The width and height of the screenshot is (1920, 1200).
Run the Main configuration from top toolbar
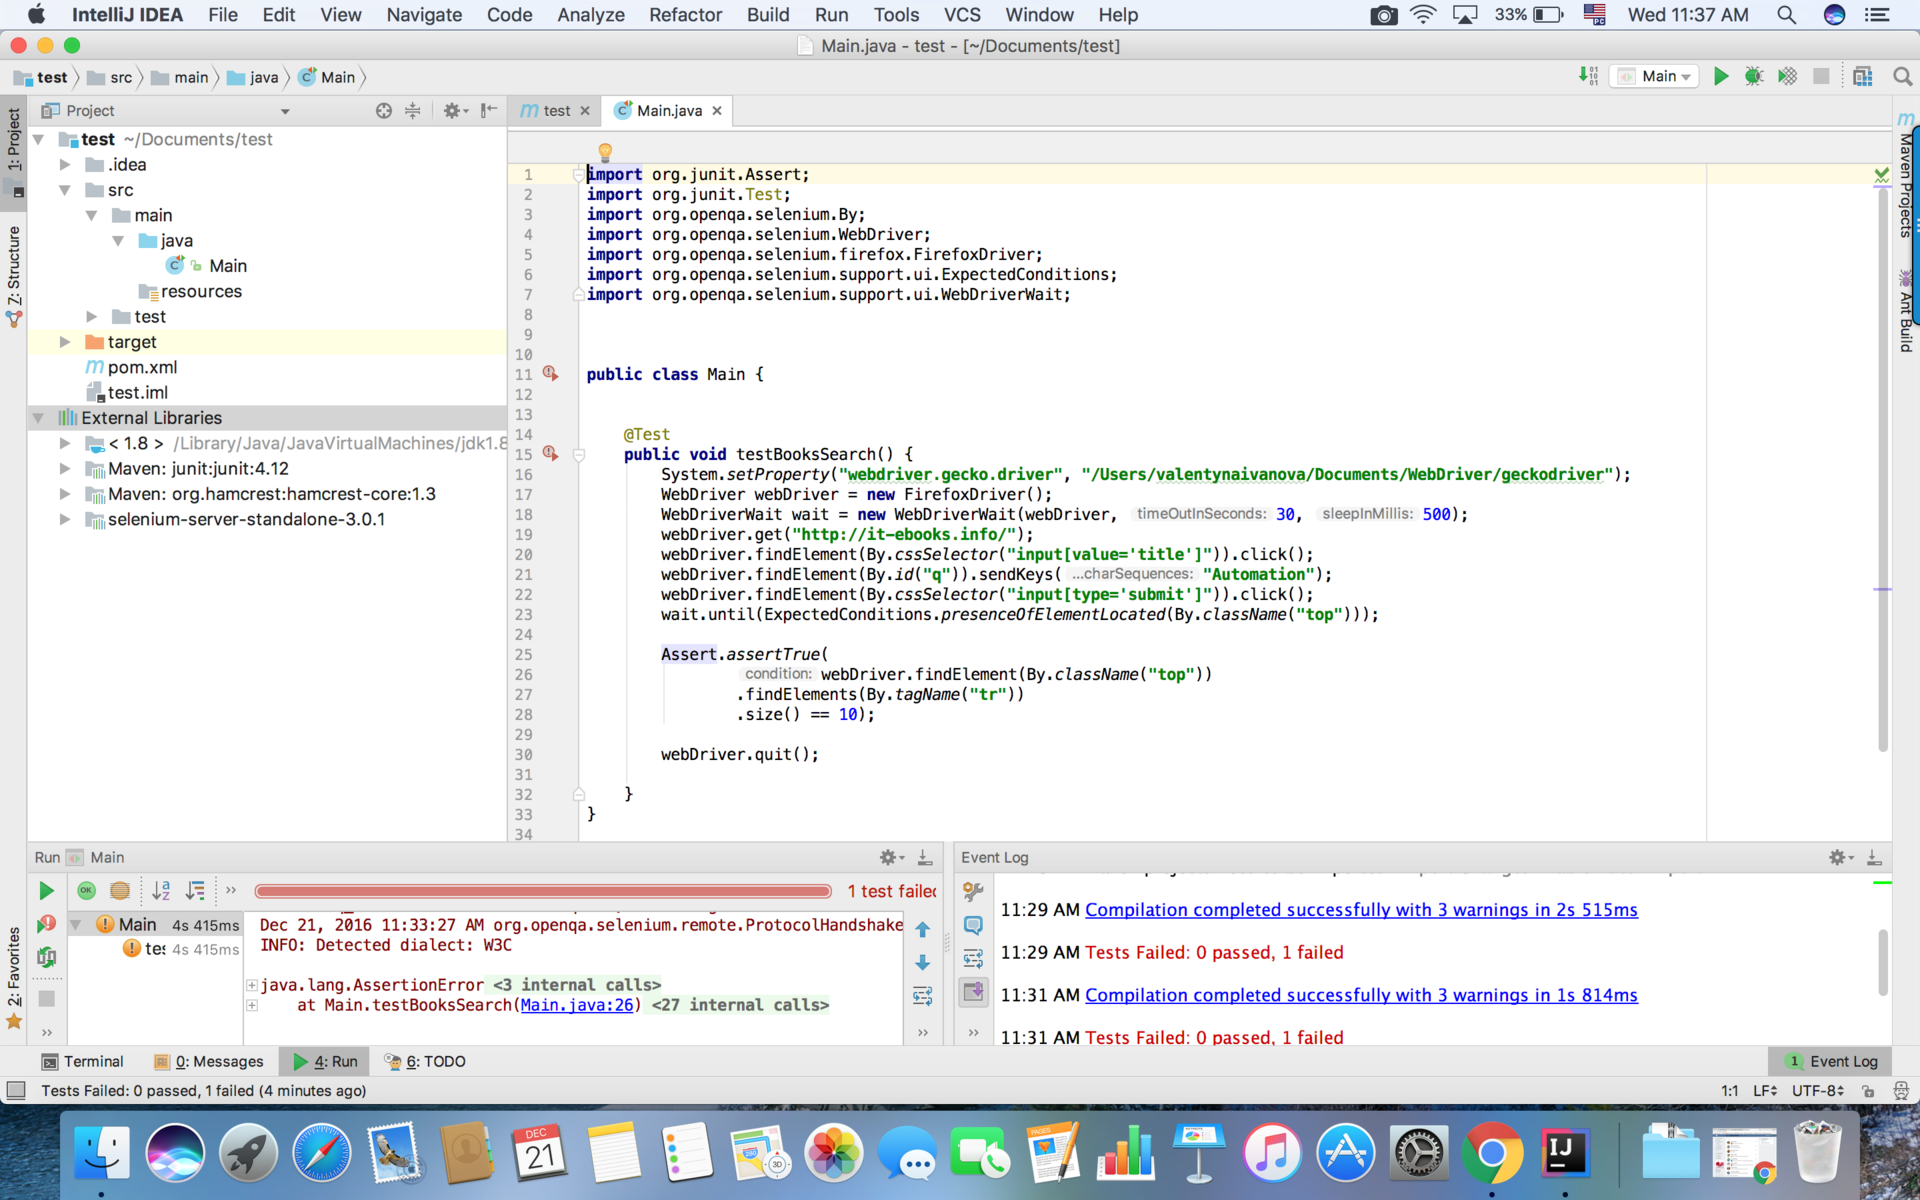1720,76
